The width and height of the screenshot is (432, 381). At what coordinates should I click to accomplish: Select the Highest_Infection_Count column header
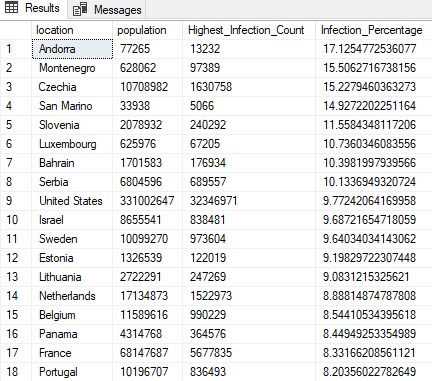click(249, 30)
